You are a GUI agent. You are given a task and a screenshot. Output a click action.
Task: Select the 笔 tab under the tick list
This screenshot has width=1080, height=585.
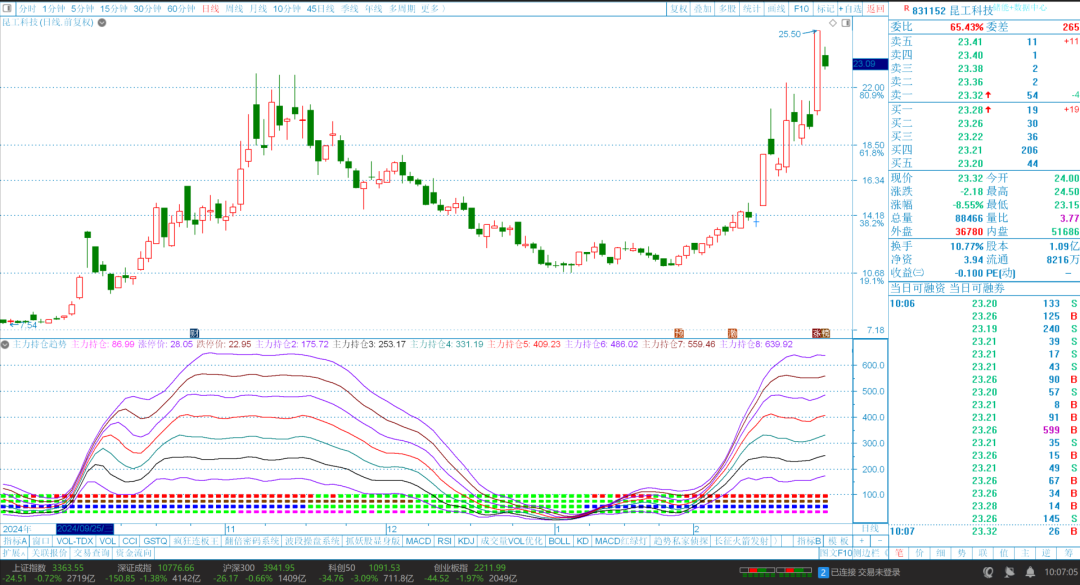pyautogui.click(x=899, y=553)
